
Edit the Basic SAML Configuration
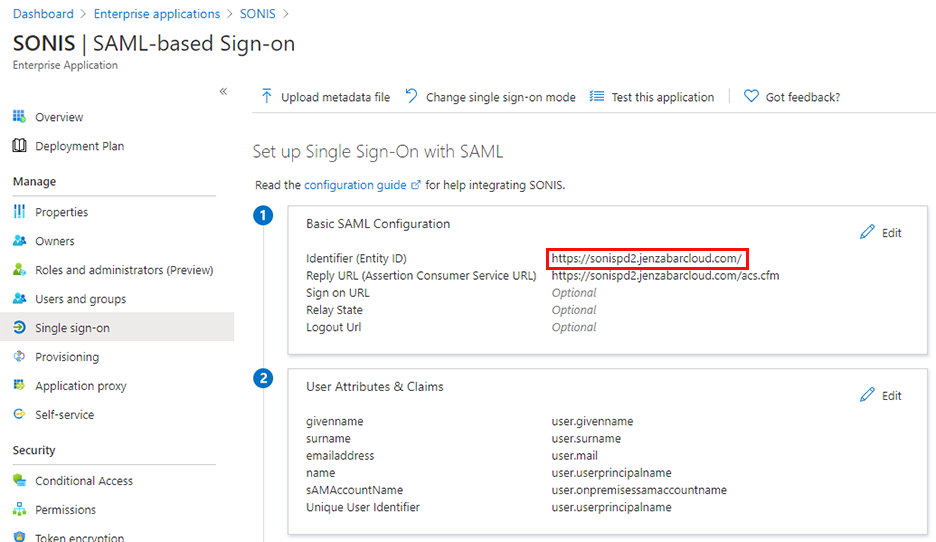pyautogui.click(x=881, y=233)
